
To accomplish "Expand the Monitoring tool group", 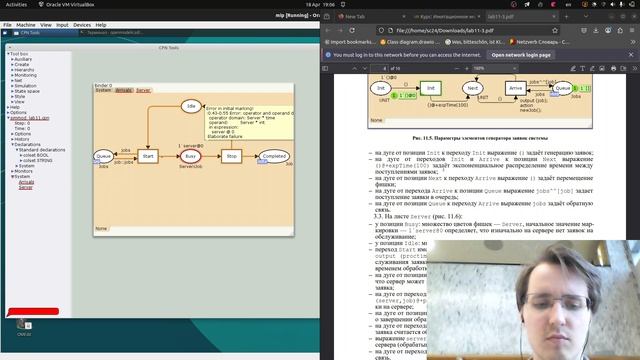I will (12, 76).
